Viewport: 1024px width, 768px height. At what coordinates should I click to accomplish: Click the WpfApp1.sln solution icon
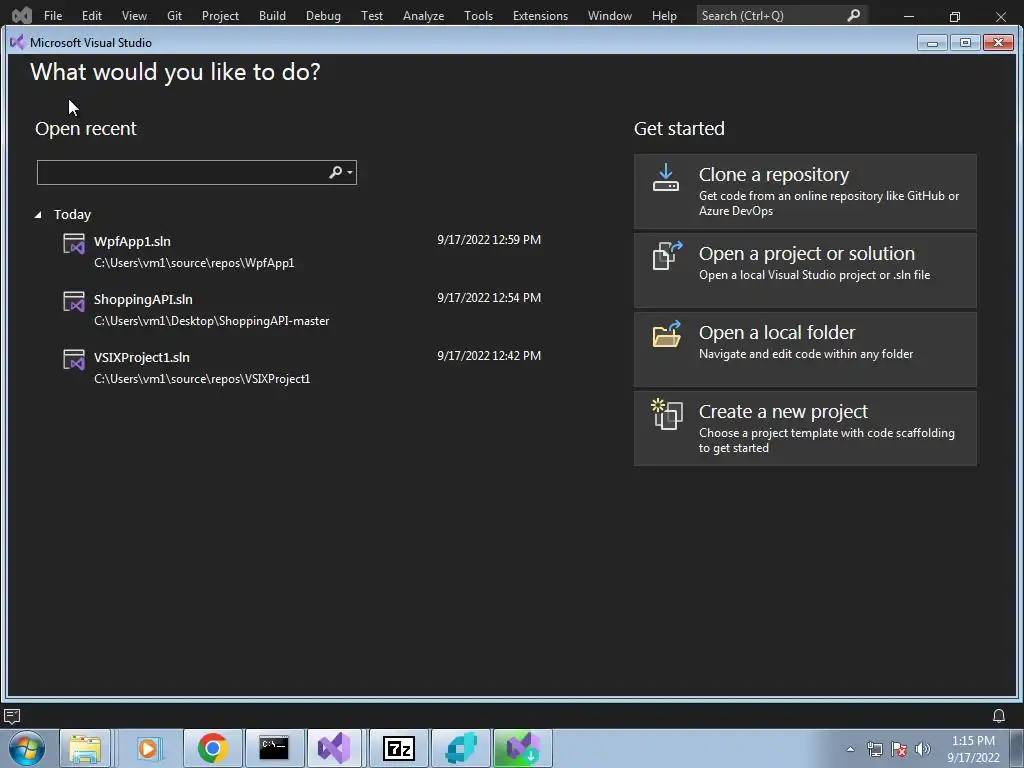click(74, 244)
